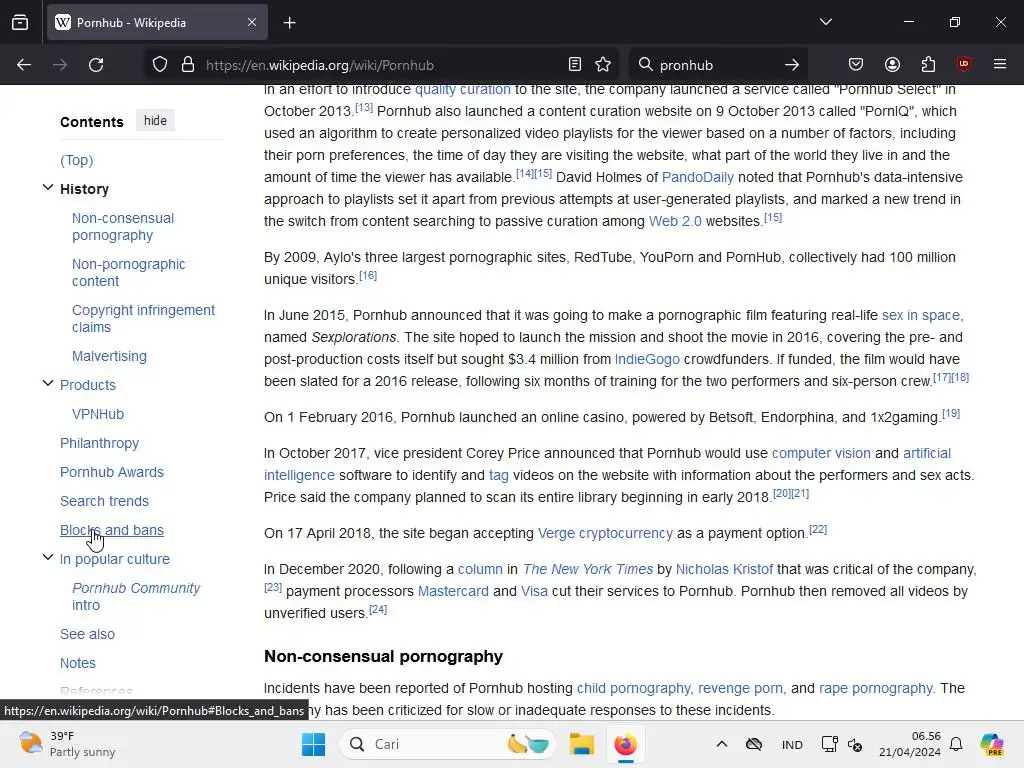This screenshot has width=1024, height=768.
Task: Click the URL address bar
Action: (379, 65)
